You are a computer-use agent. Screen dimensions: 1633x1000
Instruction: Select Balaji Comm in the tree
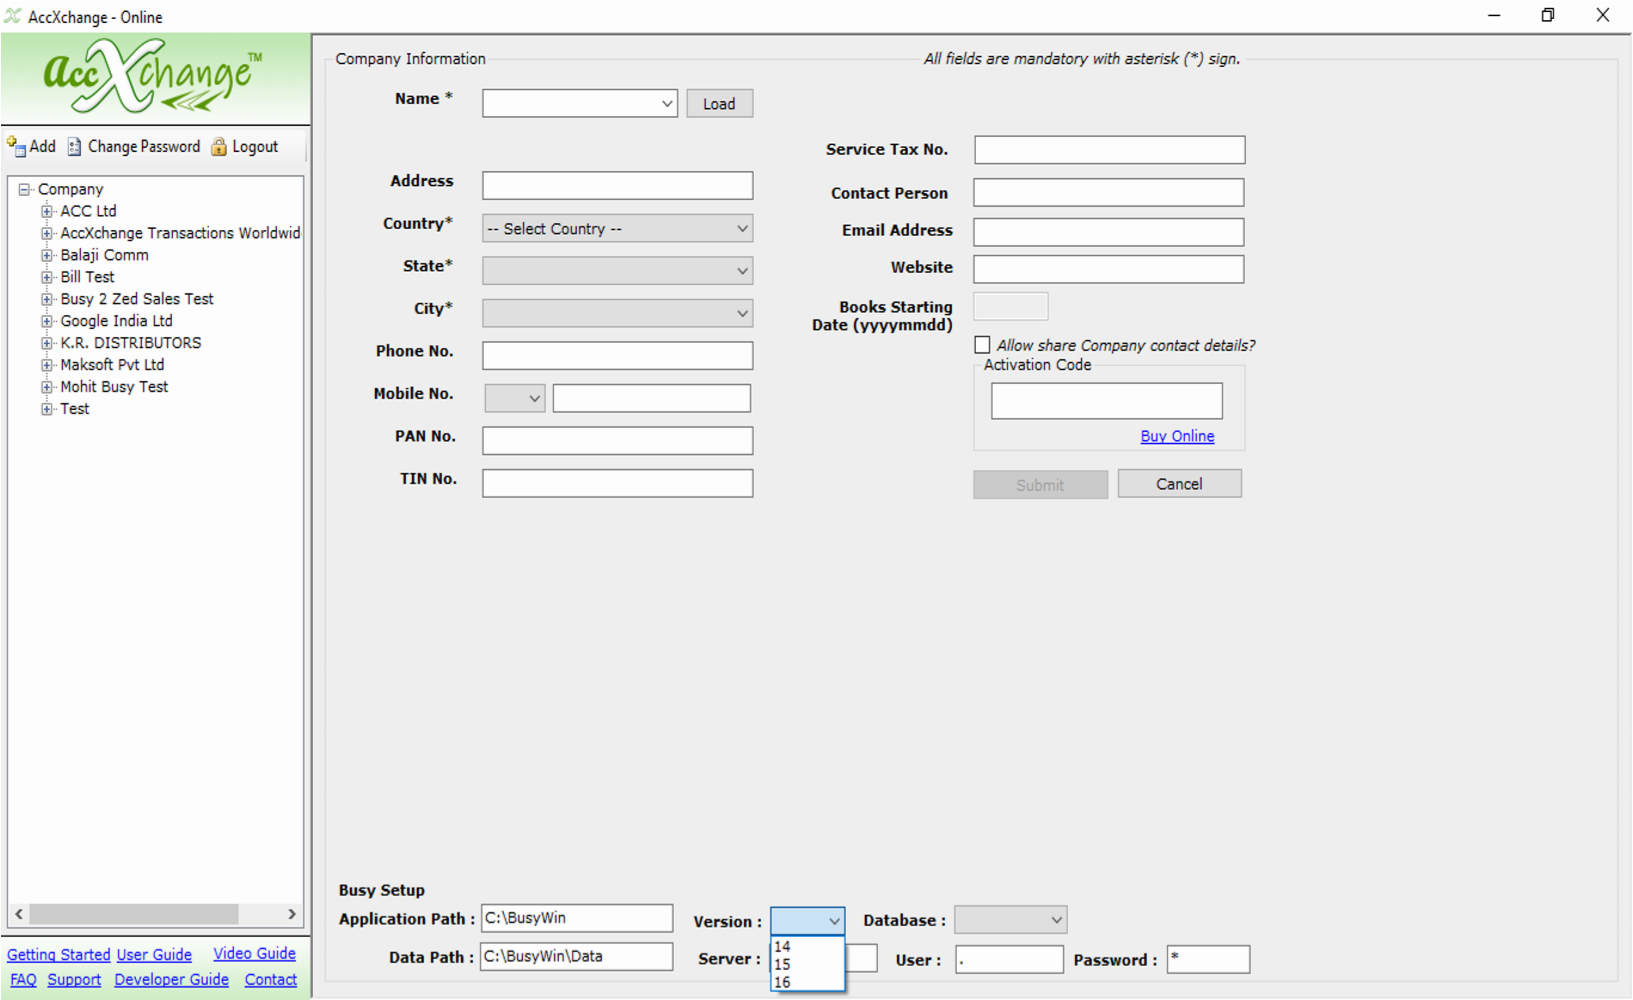point(104,255)
